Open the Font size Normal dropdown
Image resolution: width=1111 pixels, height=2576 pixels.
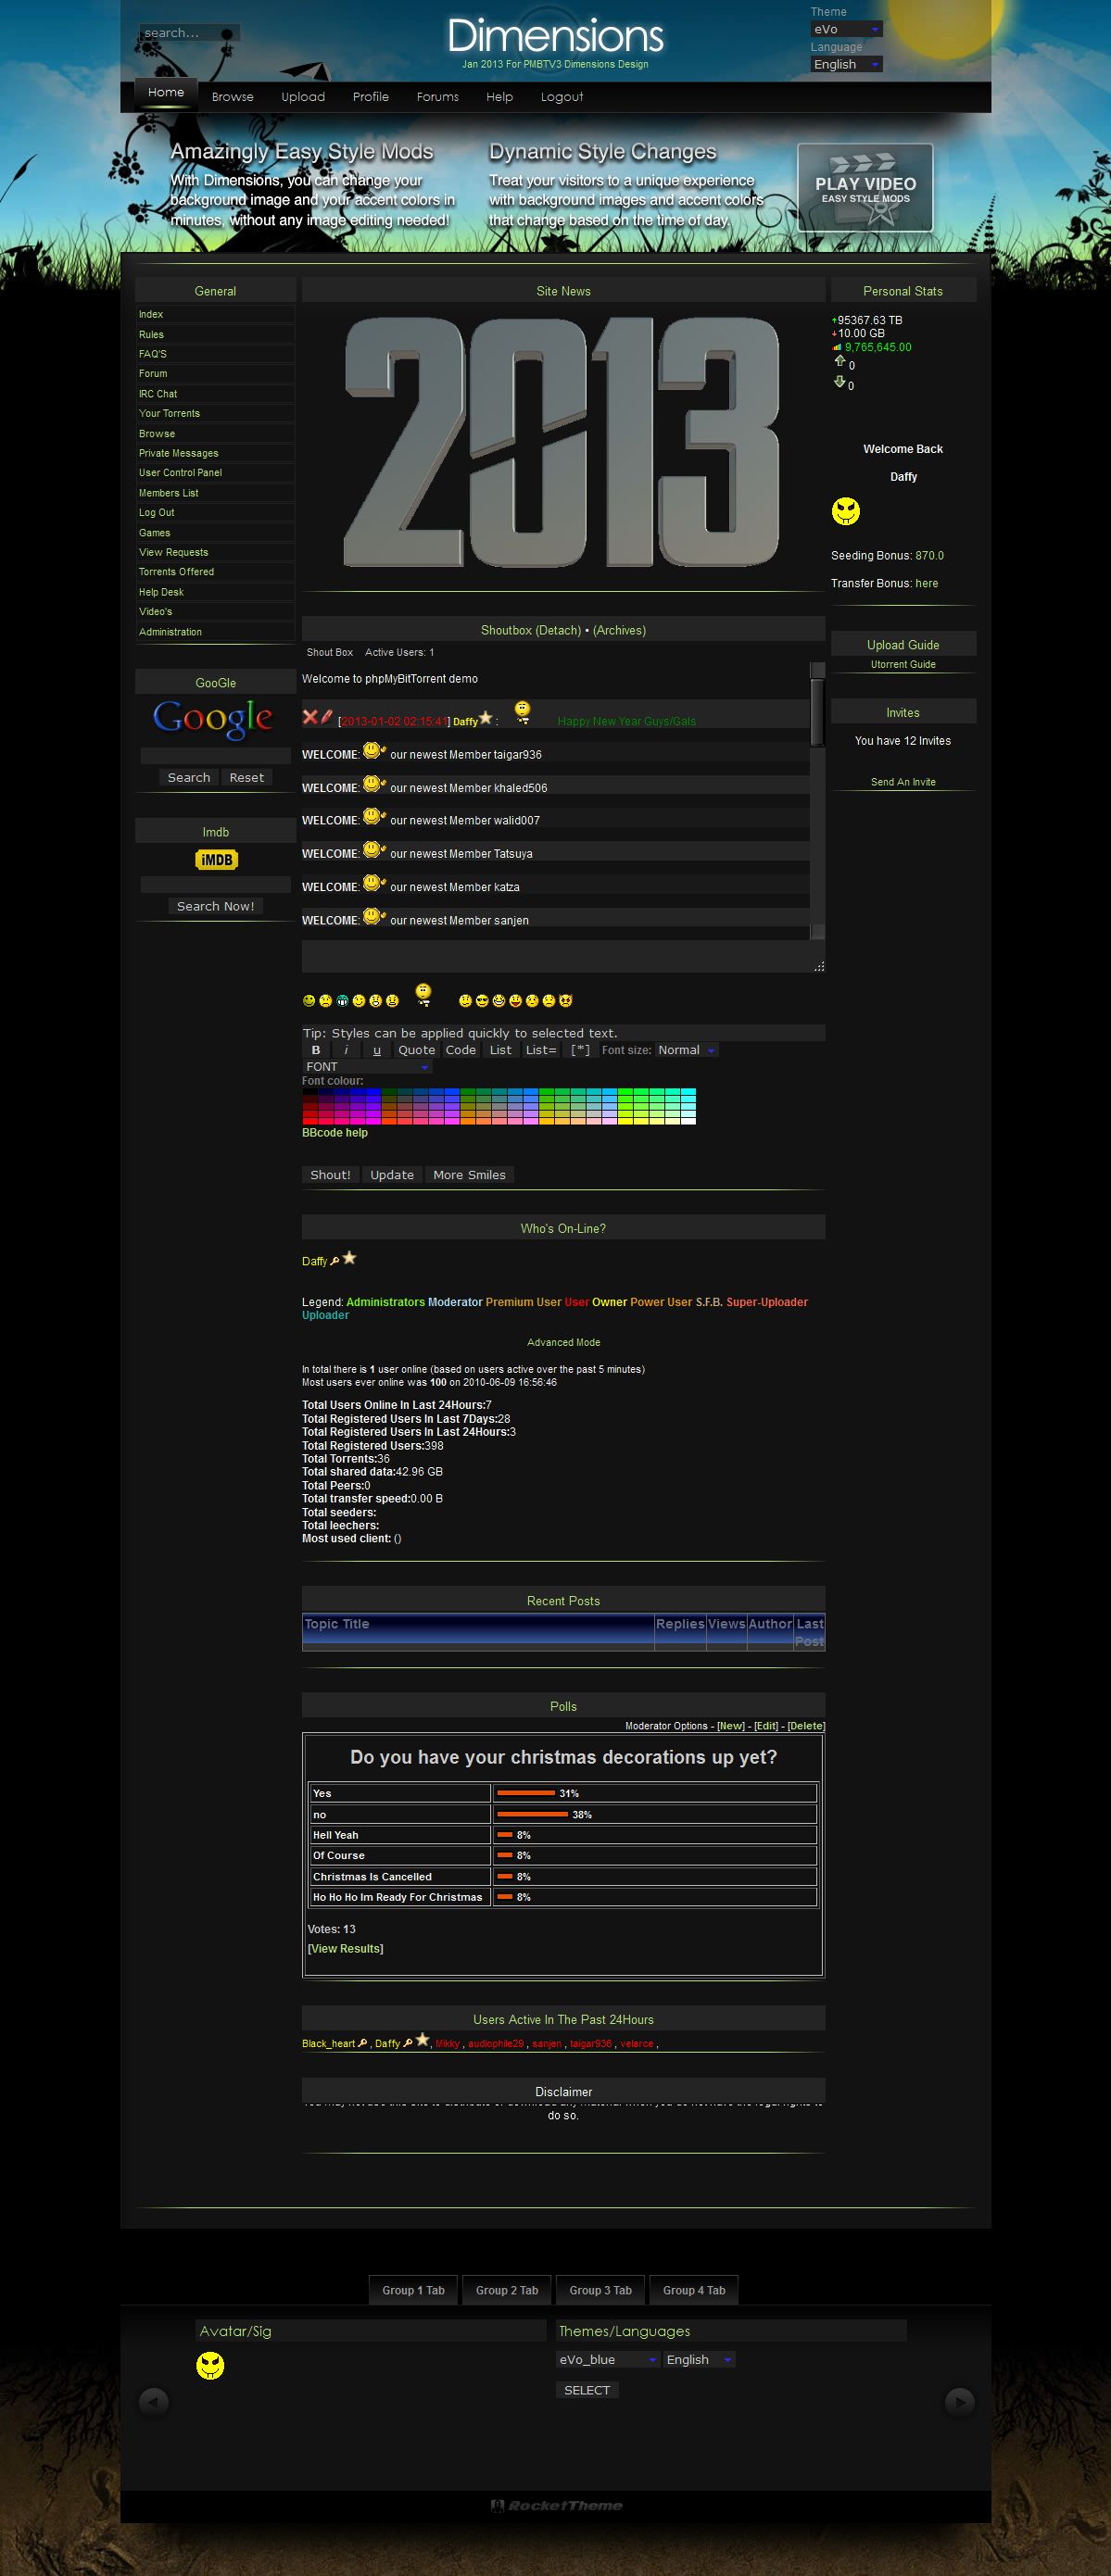tap(686, 1050)
